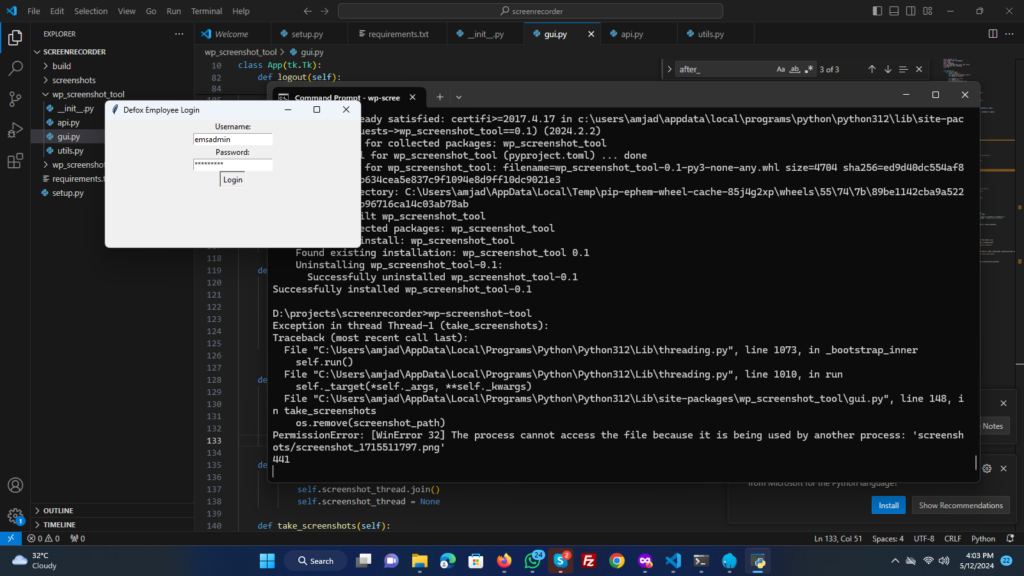Open the Terminal menu

coord(207,11)
